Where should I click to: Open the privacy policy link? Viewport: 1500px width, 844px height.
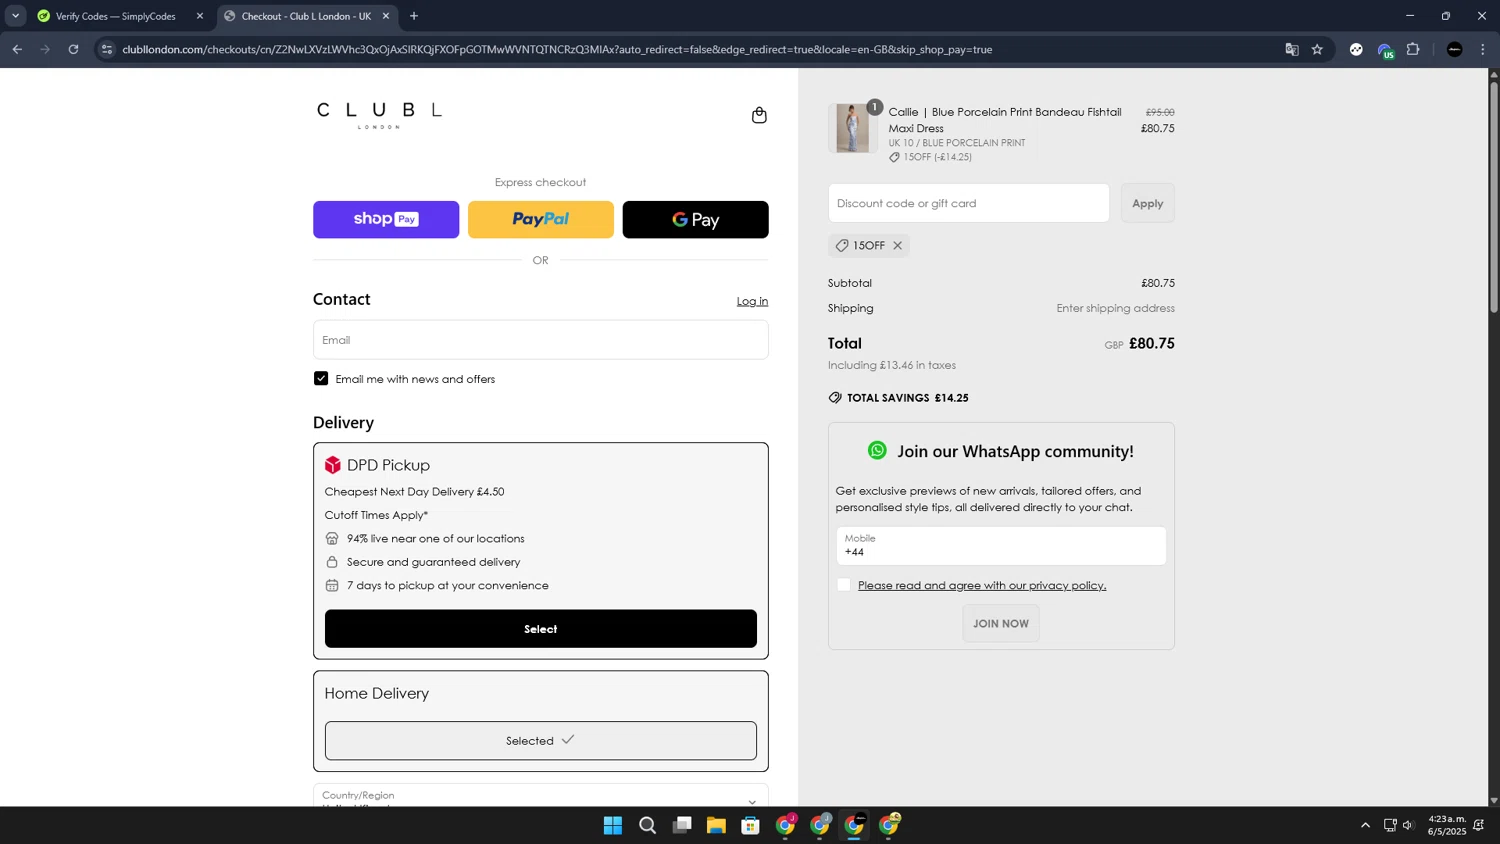[x=982, y=586]
